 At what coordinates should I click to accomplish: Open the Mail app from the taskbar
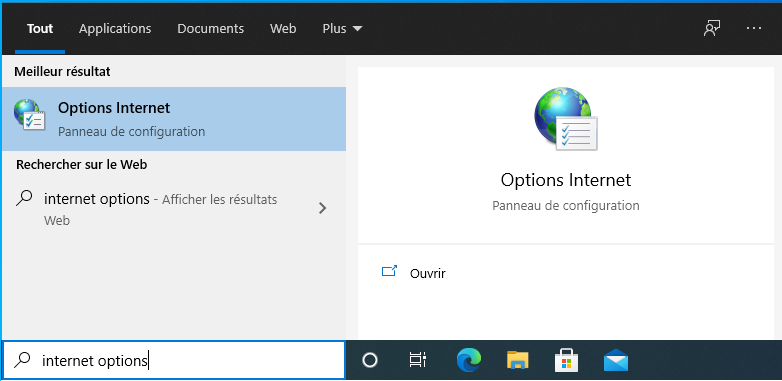tap(615, 361)
